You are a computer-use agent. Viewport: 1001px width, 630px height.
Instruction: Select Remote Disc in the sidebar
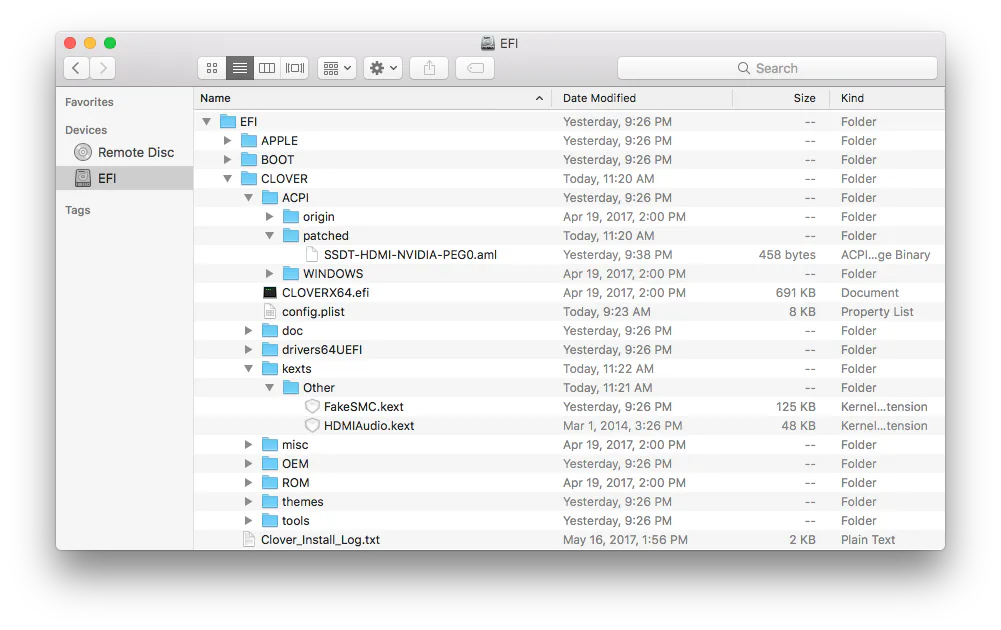(x=124, y=153)
